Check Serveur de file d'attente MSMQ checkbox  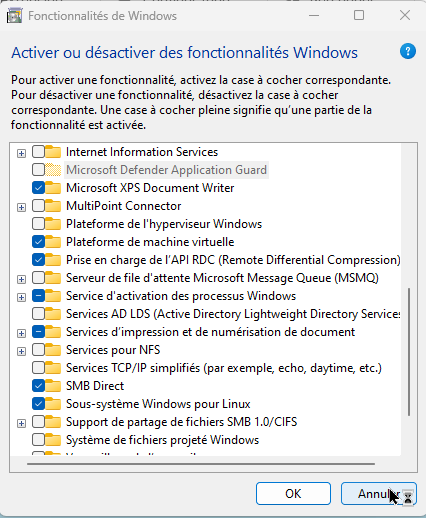point(38,278)
